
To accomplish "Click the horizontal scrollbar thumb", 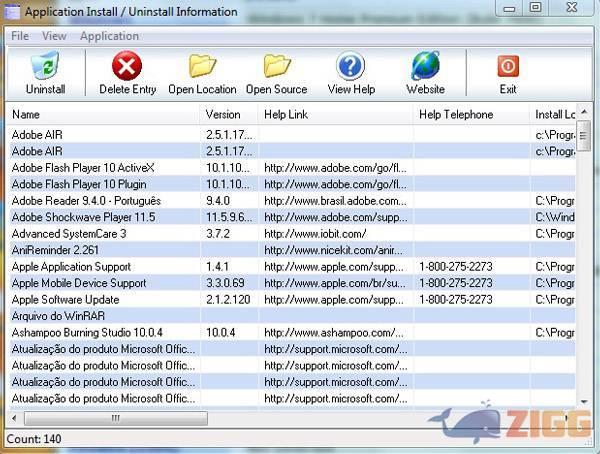I will click(x=115, y=419).
